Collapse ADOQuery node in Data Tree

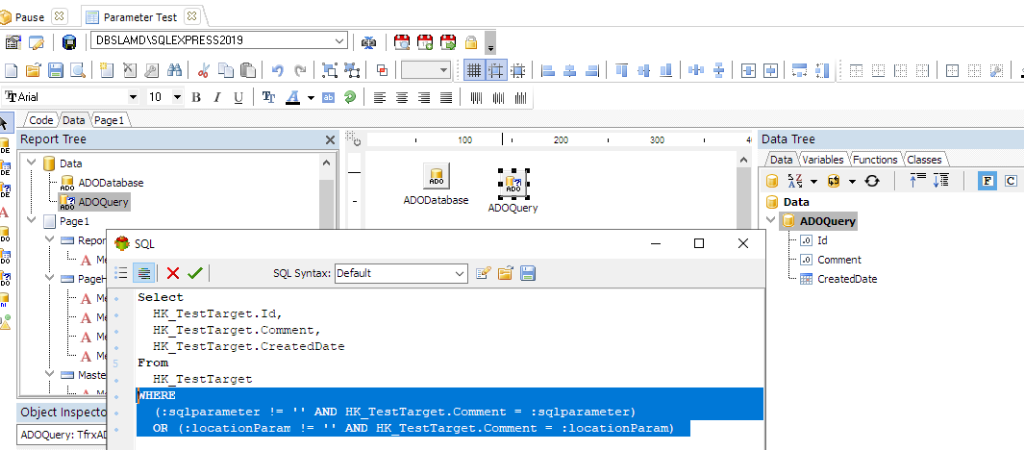(x=771, y=221)
